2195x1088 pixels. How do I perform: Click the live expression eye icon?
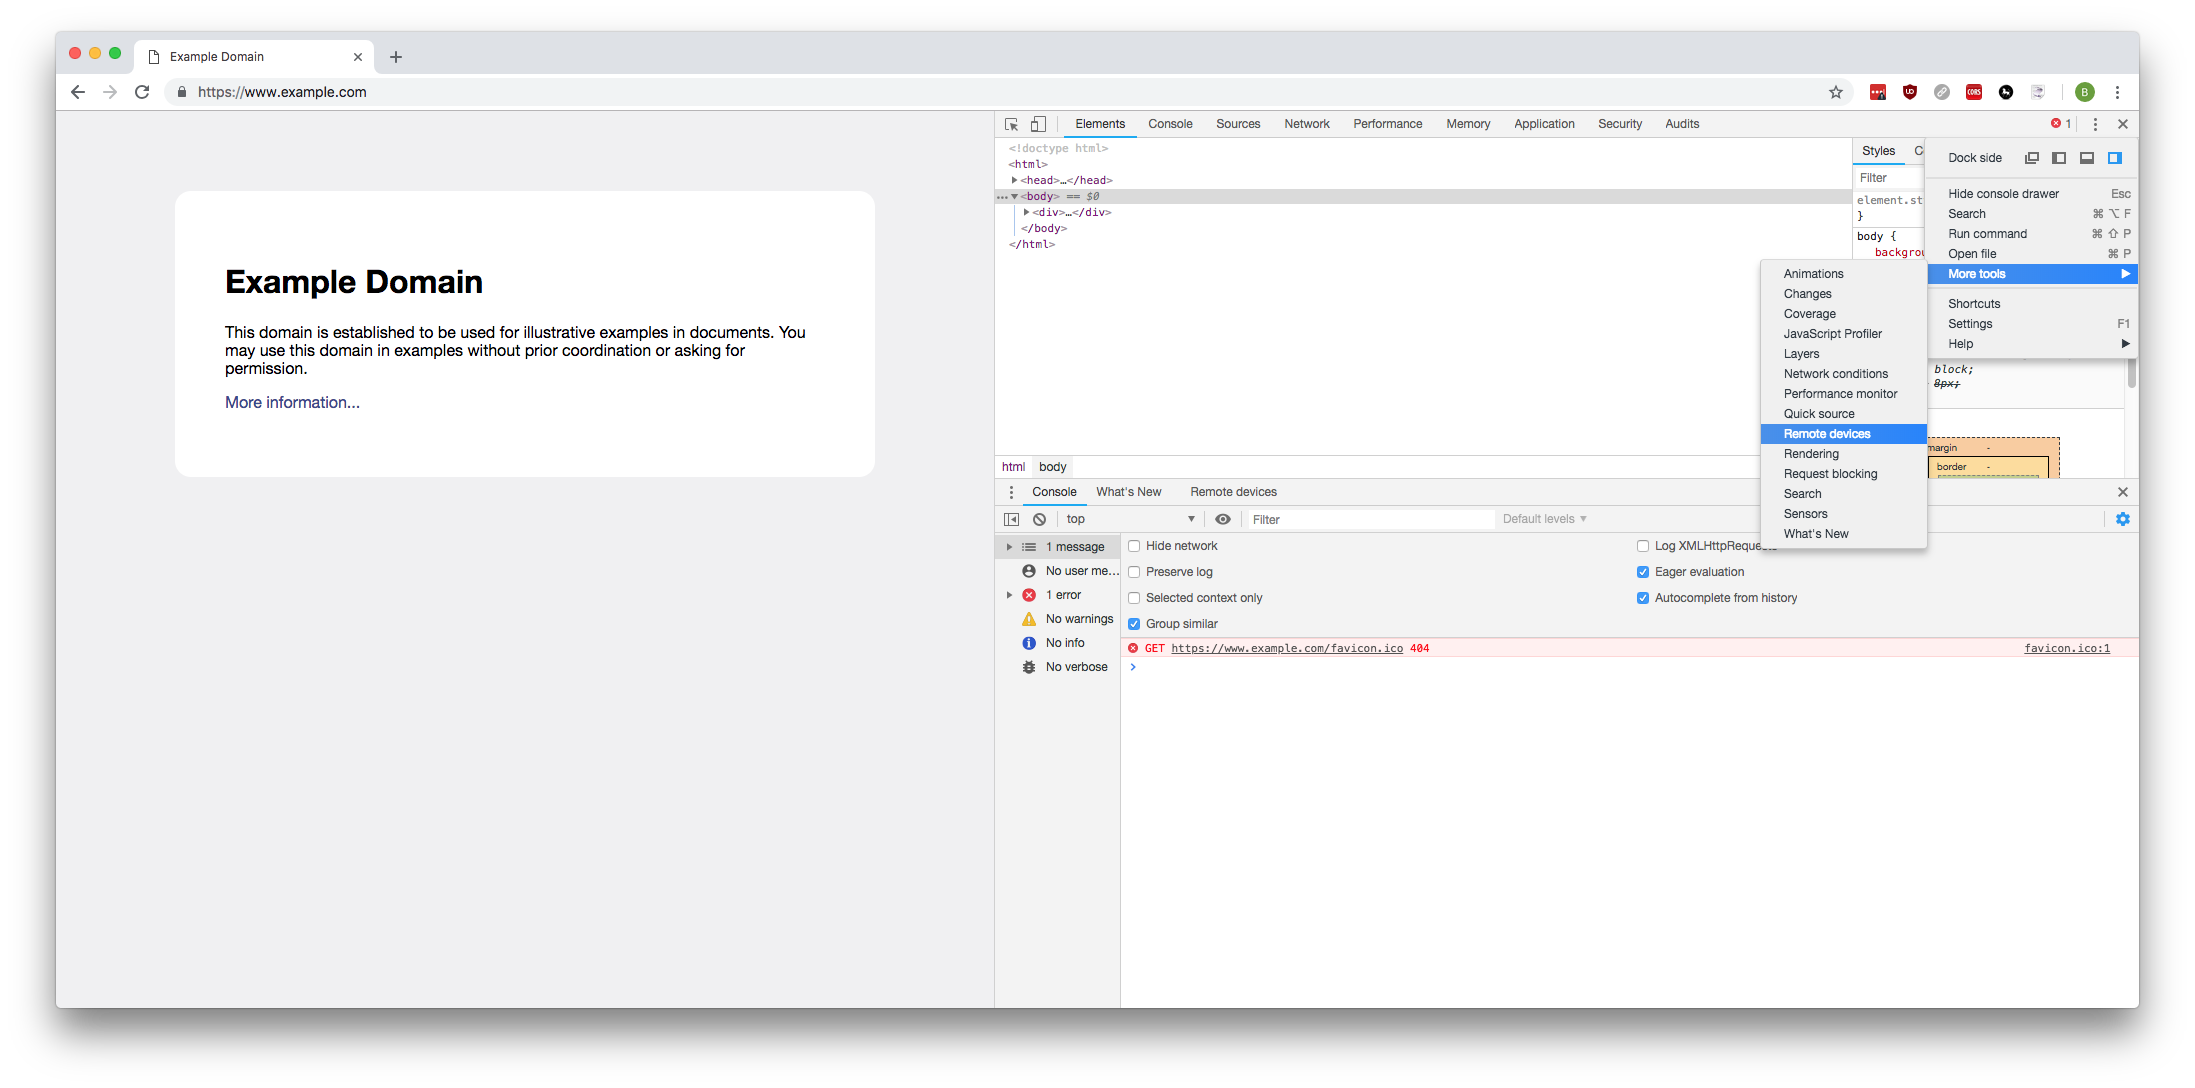pyautogui.click(x=1222, y=519)
